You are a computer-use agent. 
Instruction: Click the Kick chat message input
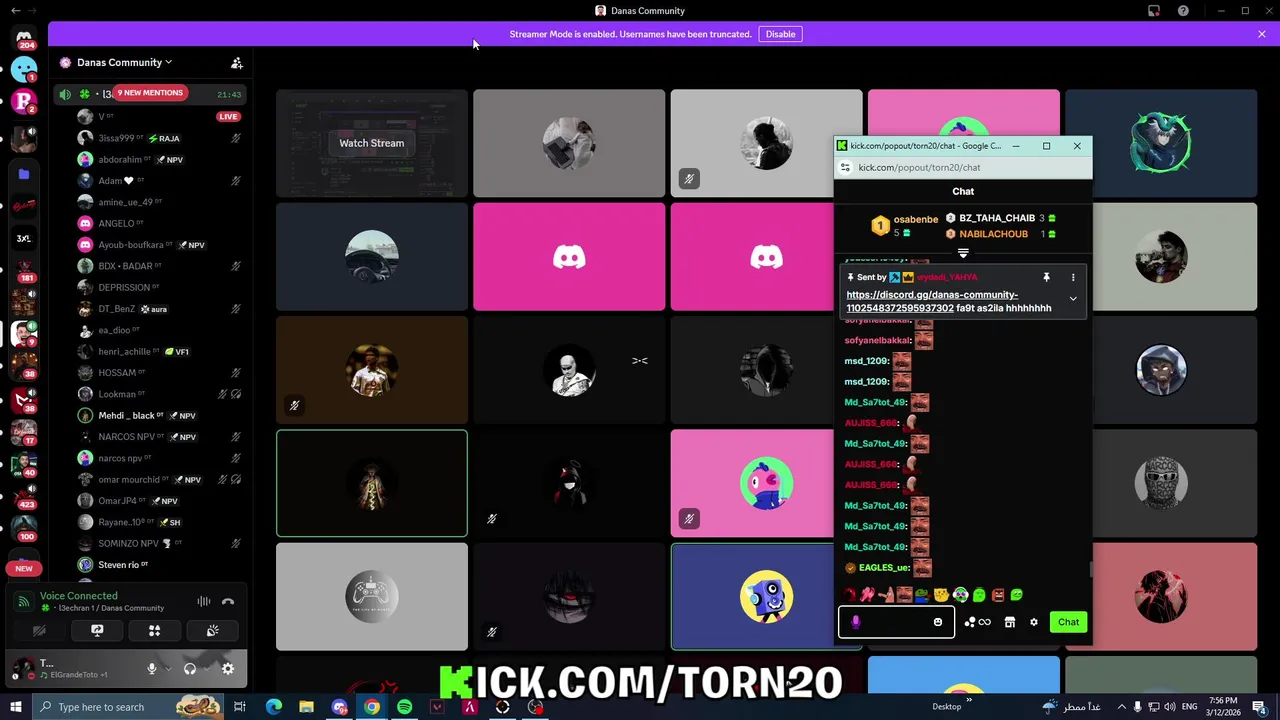tap(897, 622)
